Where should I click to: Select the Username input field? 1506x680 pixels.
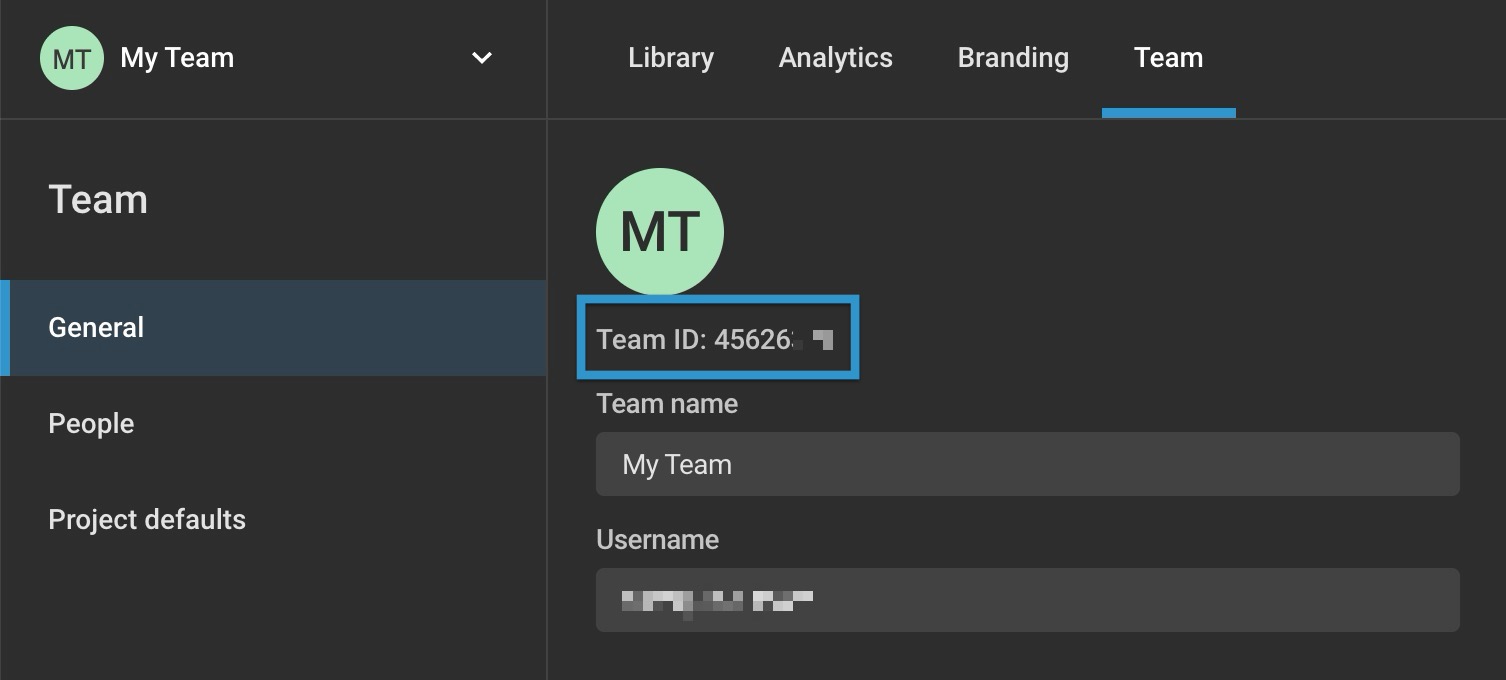click(1027, 600)
